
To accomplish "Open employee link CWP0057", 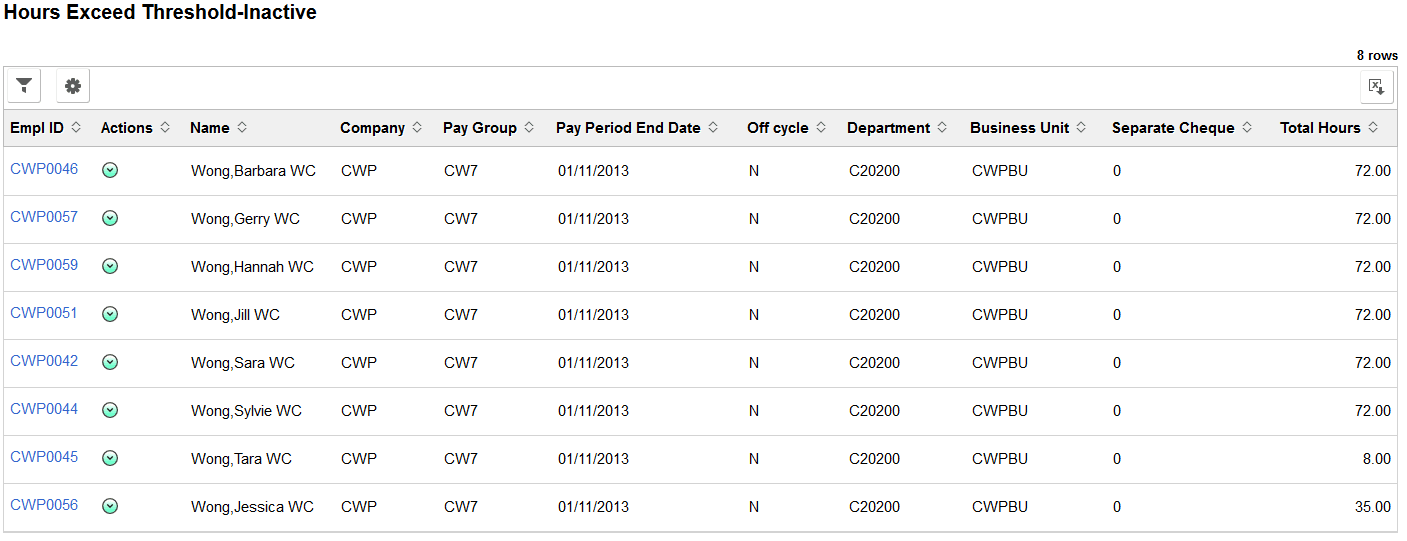I will click(44, 217).
